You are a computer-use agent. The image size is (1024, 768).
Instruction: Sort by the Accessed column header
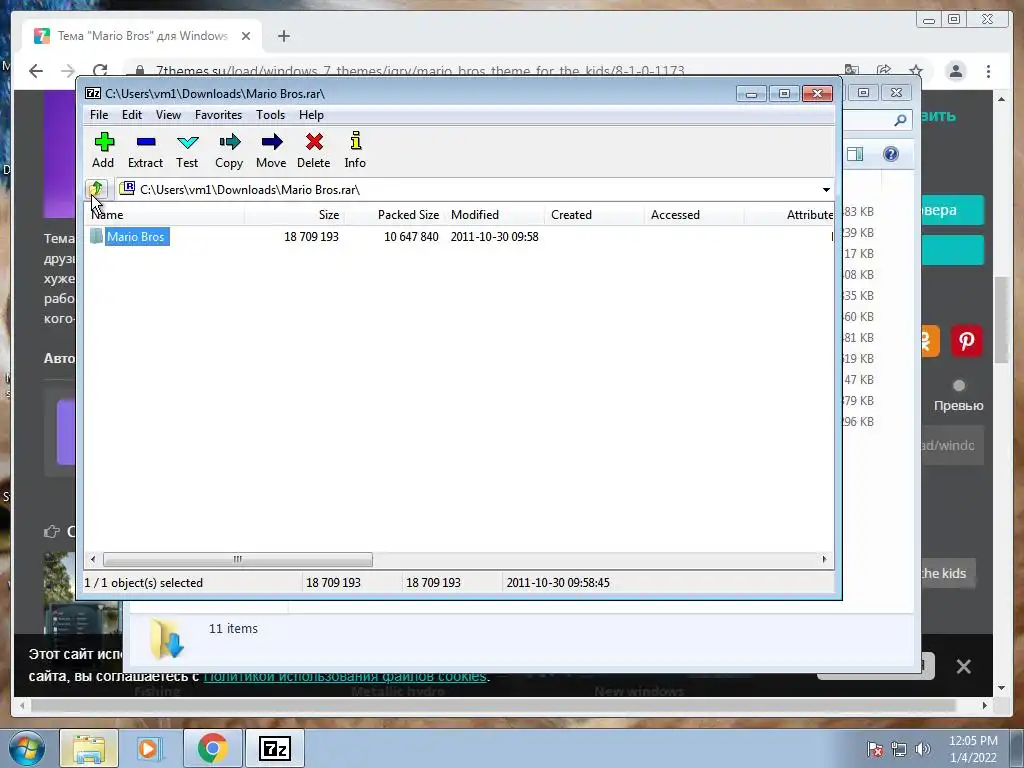tap(694, 214)
